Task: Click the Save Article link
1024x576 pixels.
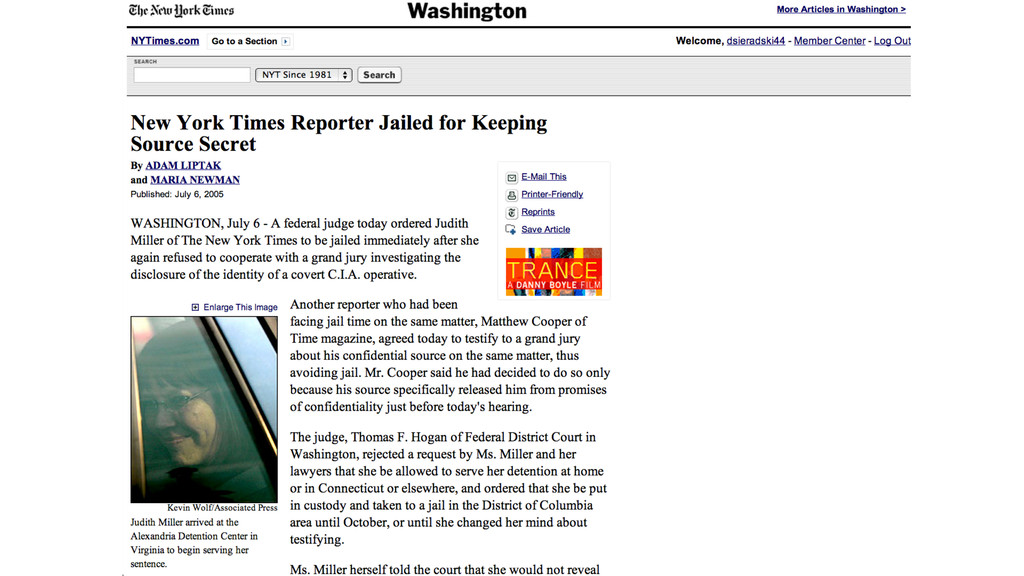Action: (x=545, y=230)
